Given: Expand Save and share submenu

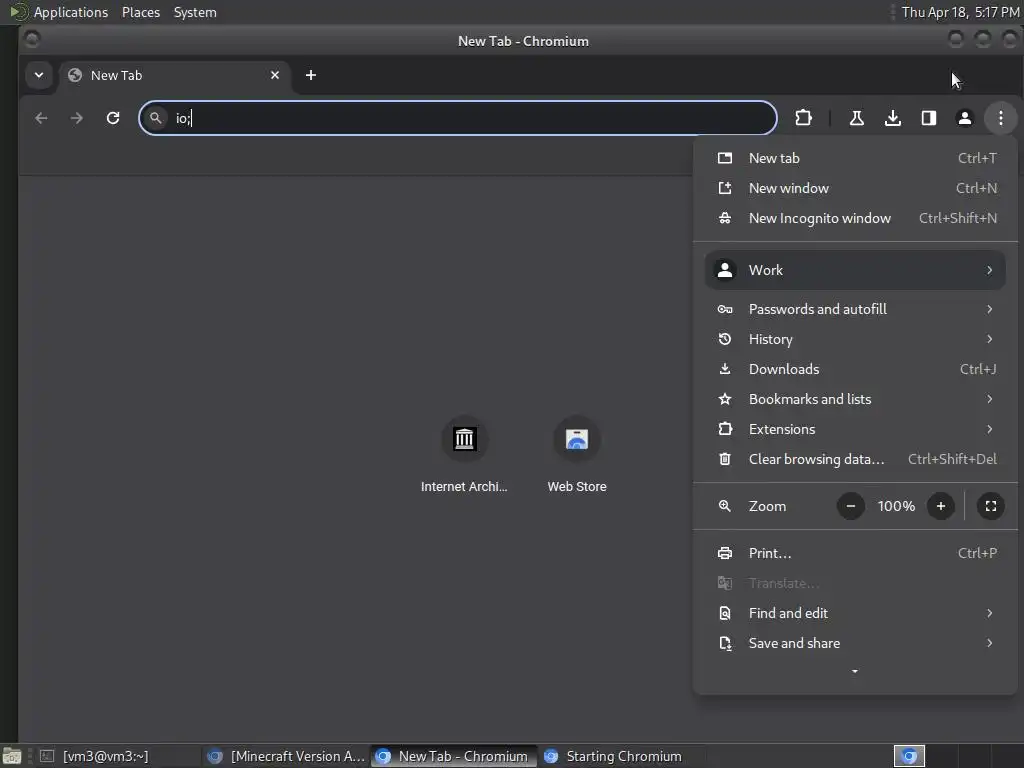Looking at the screenshot, I should coord(855,643).
